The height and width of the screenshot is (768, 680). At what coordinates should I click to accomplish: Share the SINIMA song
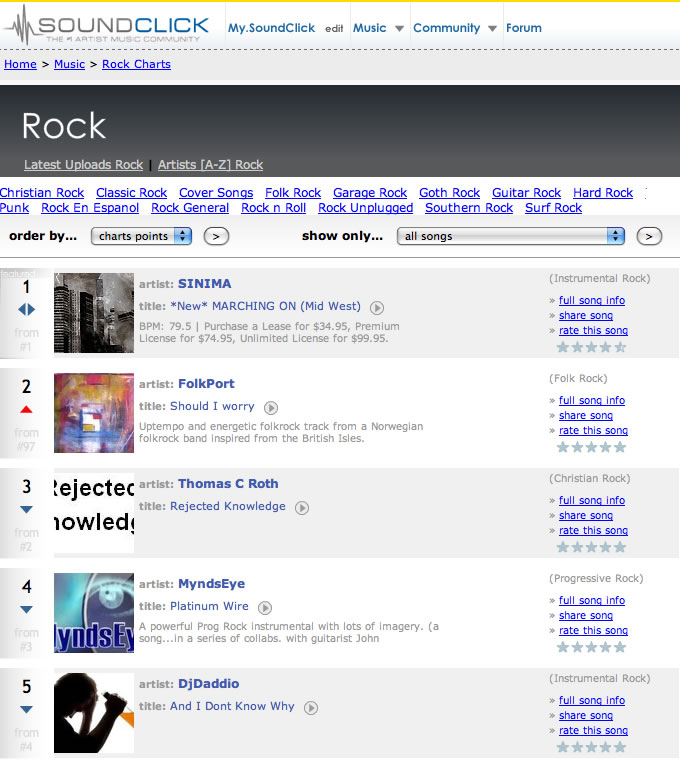coord(586,315)
